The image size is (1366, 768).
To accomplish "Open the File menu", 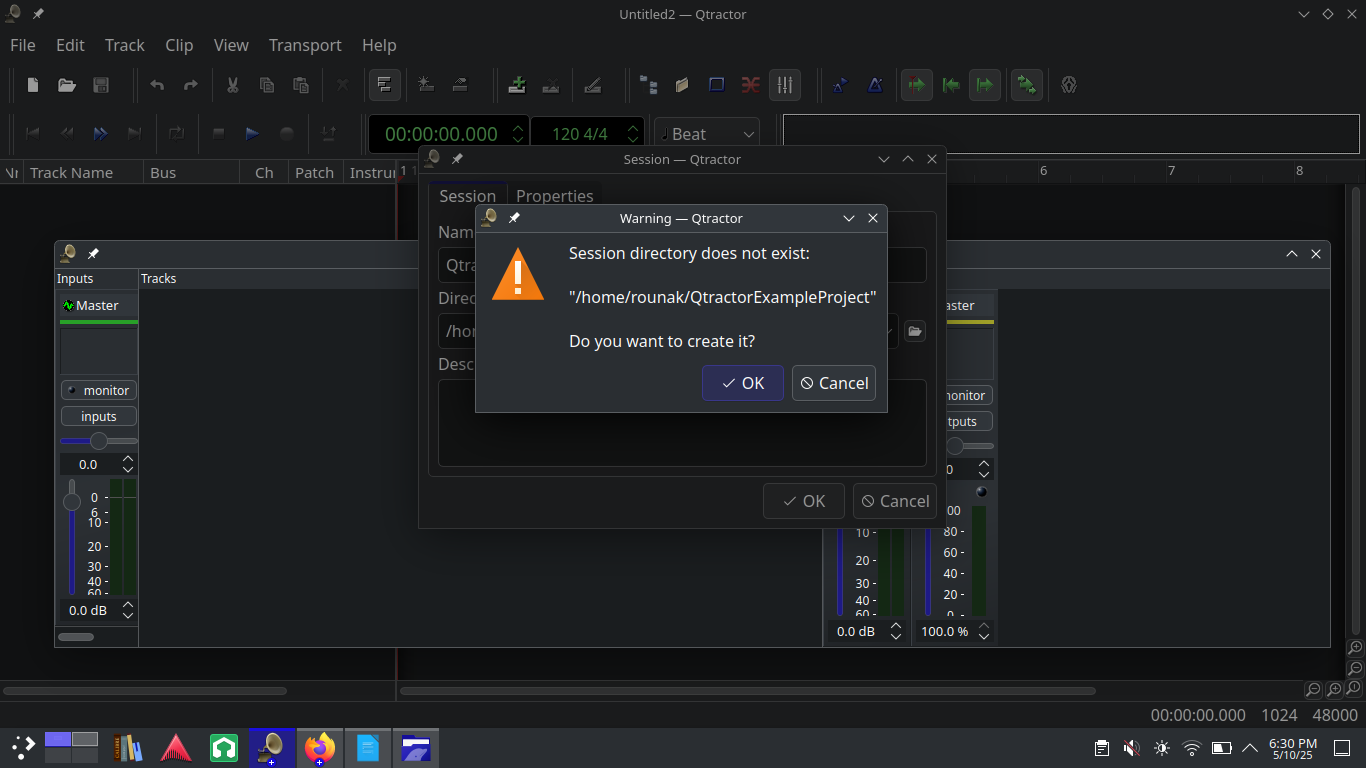I will point(22,45).
